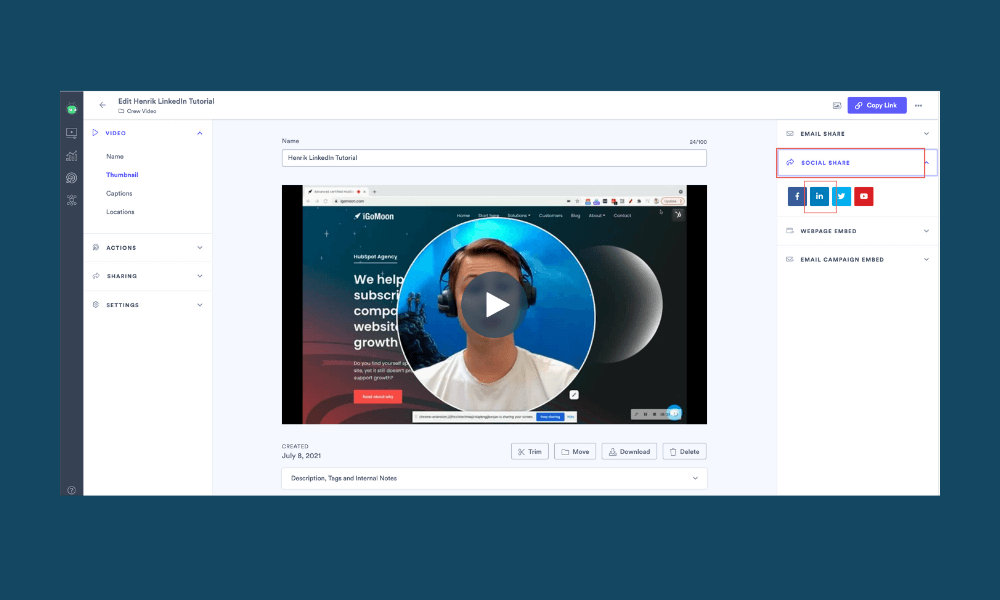Click the 24/100 character count
Viewport: 1000px width, 600px height.
[x=698, y=142]
